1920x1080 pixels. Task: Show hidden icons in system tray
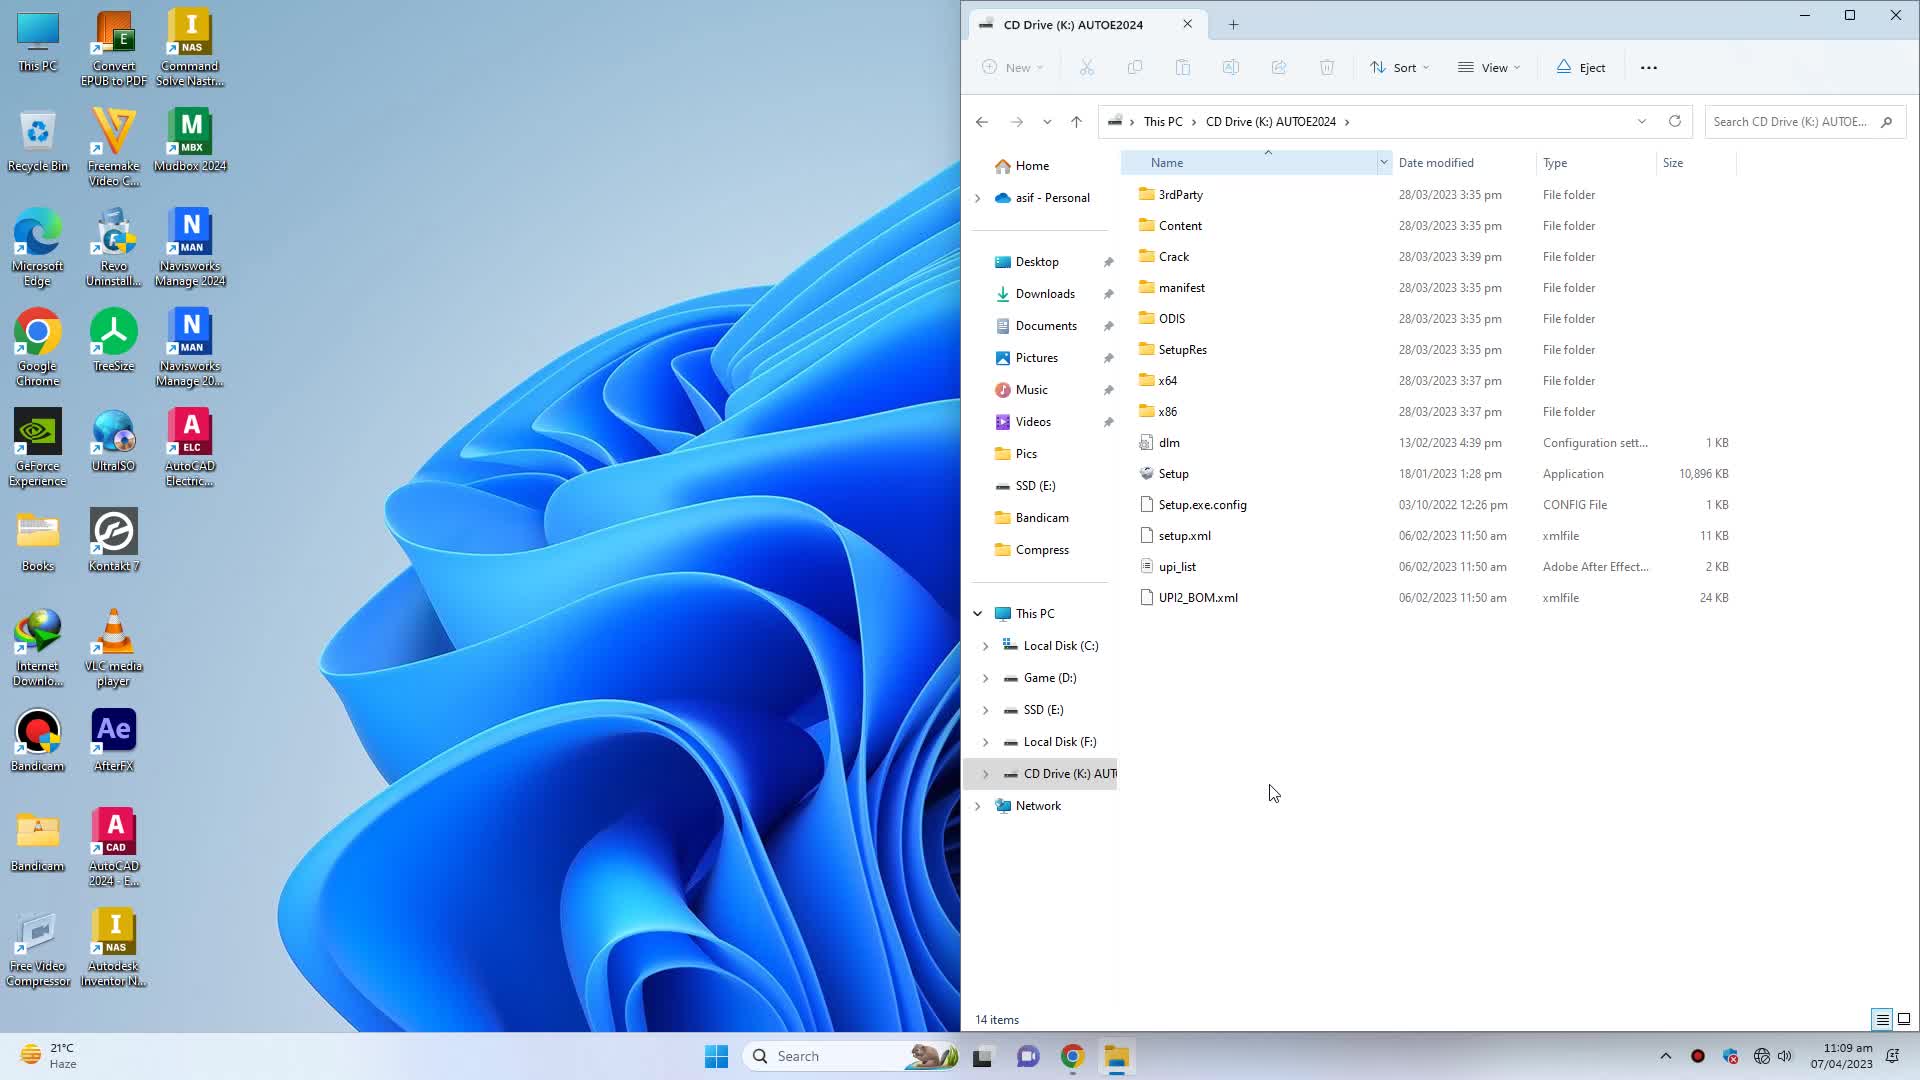pos(1665,1056)
